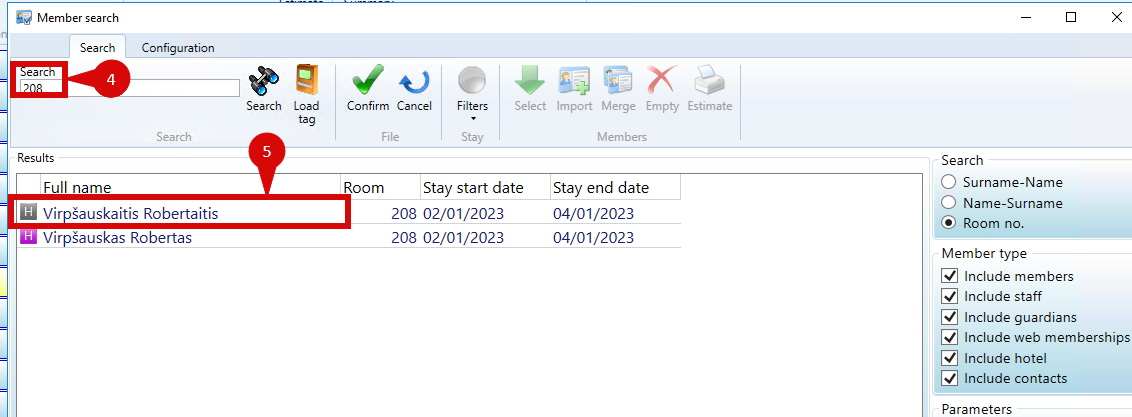
Task: Toggle Include web memberships checkbox
Action: (950, 338)
